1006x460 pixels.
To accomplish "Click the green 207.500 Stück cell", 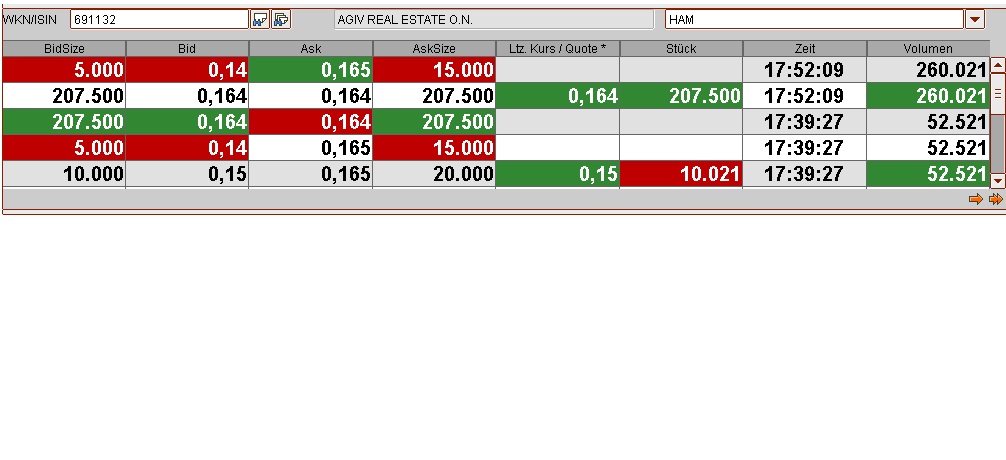I will (x=681, y=96).
